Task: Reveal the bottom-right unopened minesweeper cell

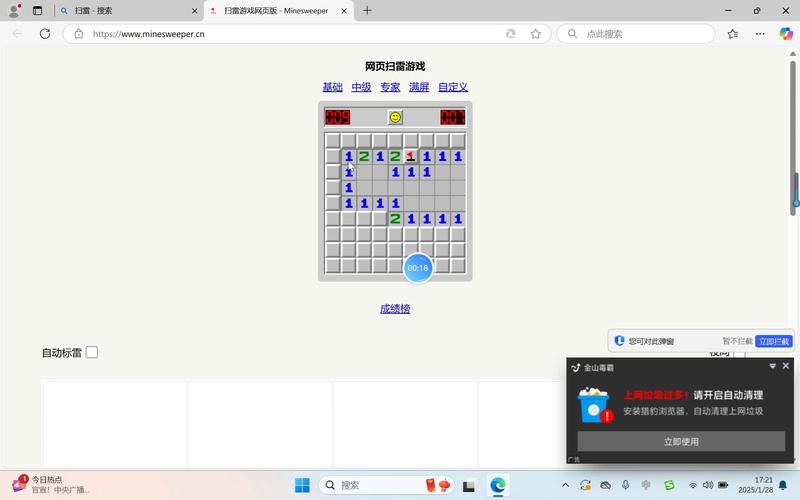Action: click(x=458, y=265)
